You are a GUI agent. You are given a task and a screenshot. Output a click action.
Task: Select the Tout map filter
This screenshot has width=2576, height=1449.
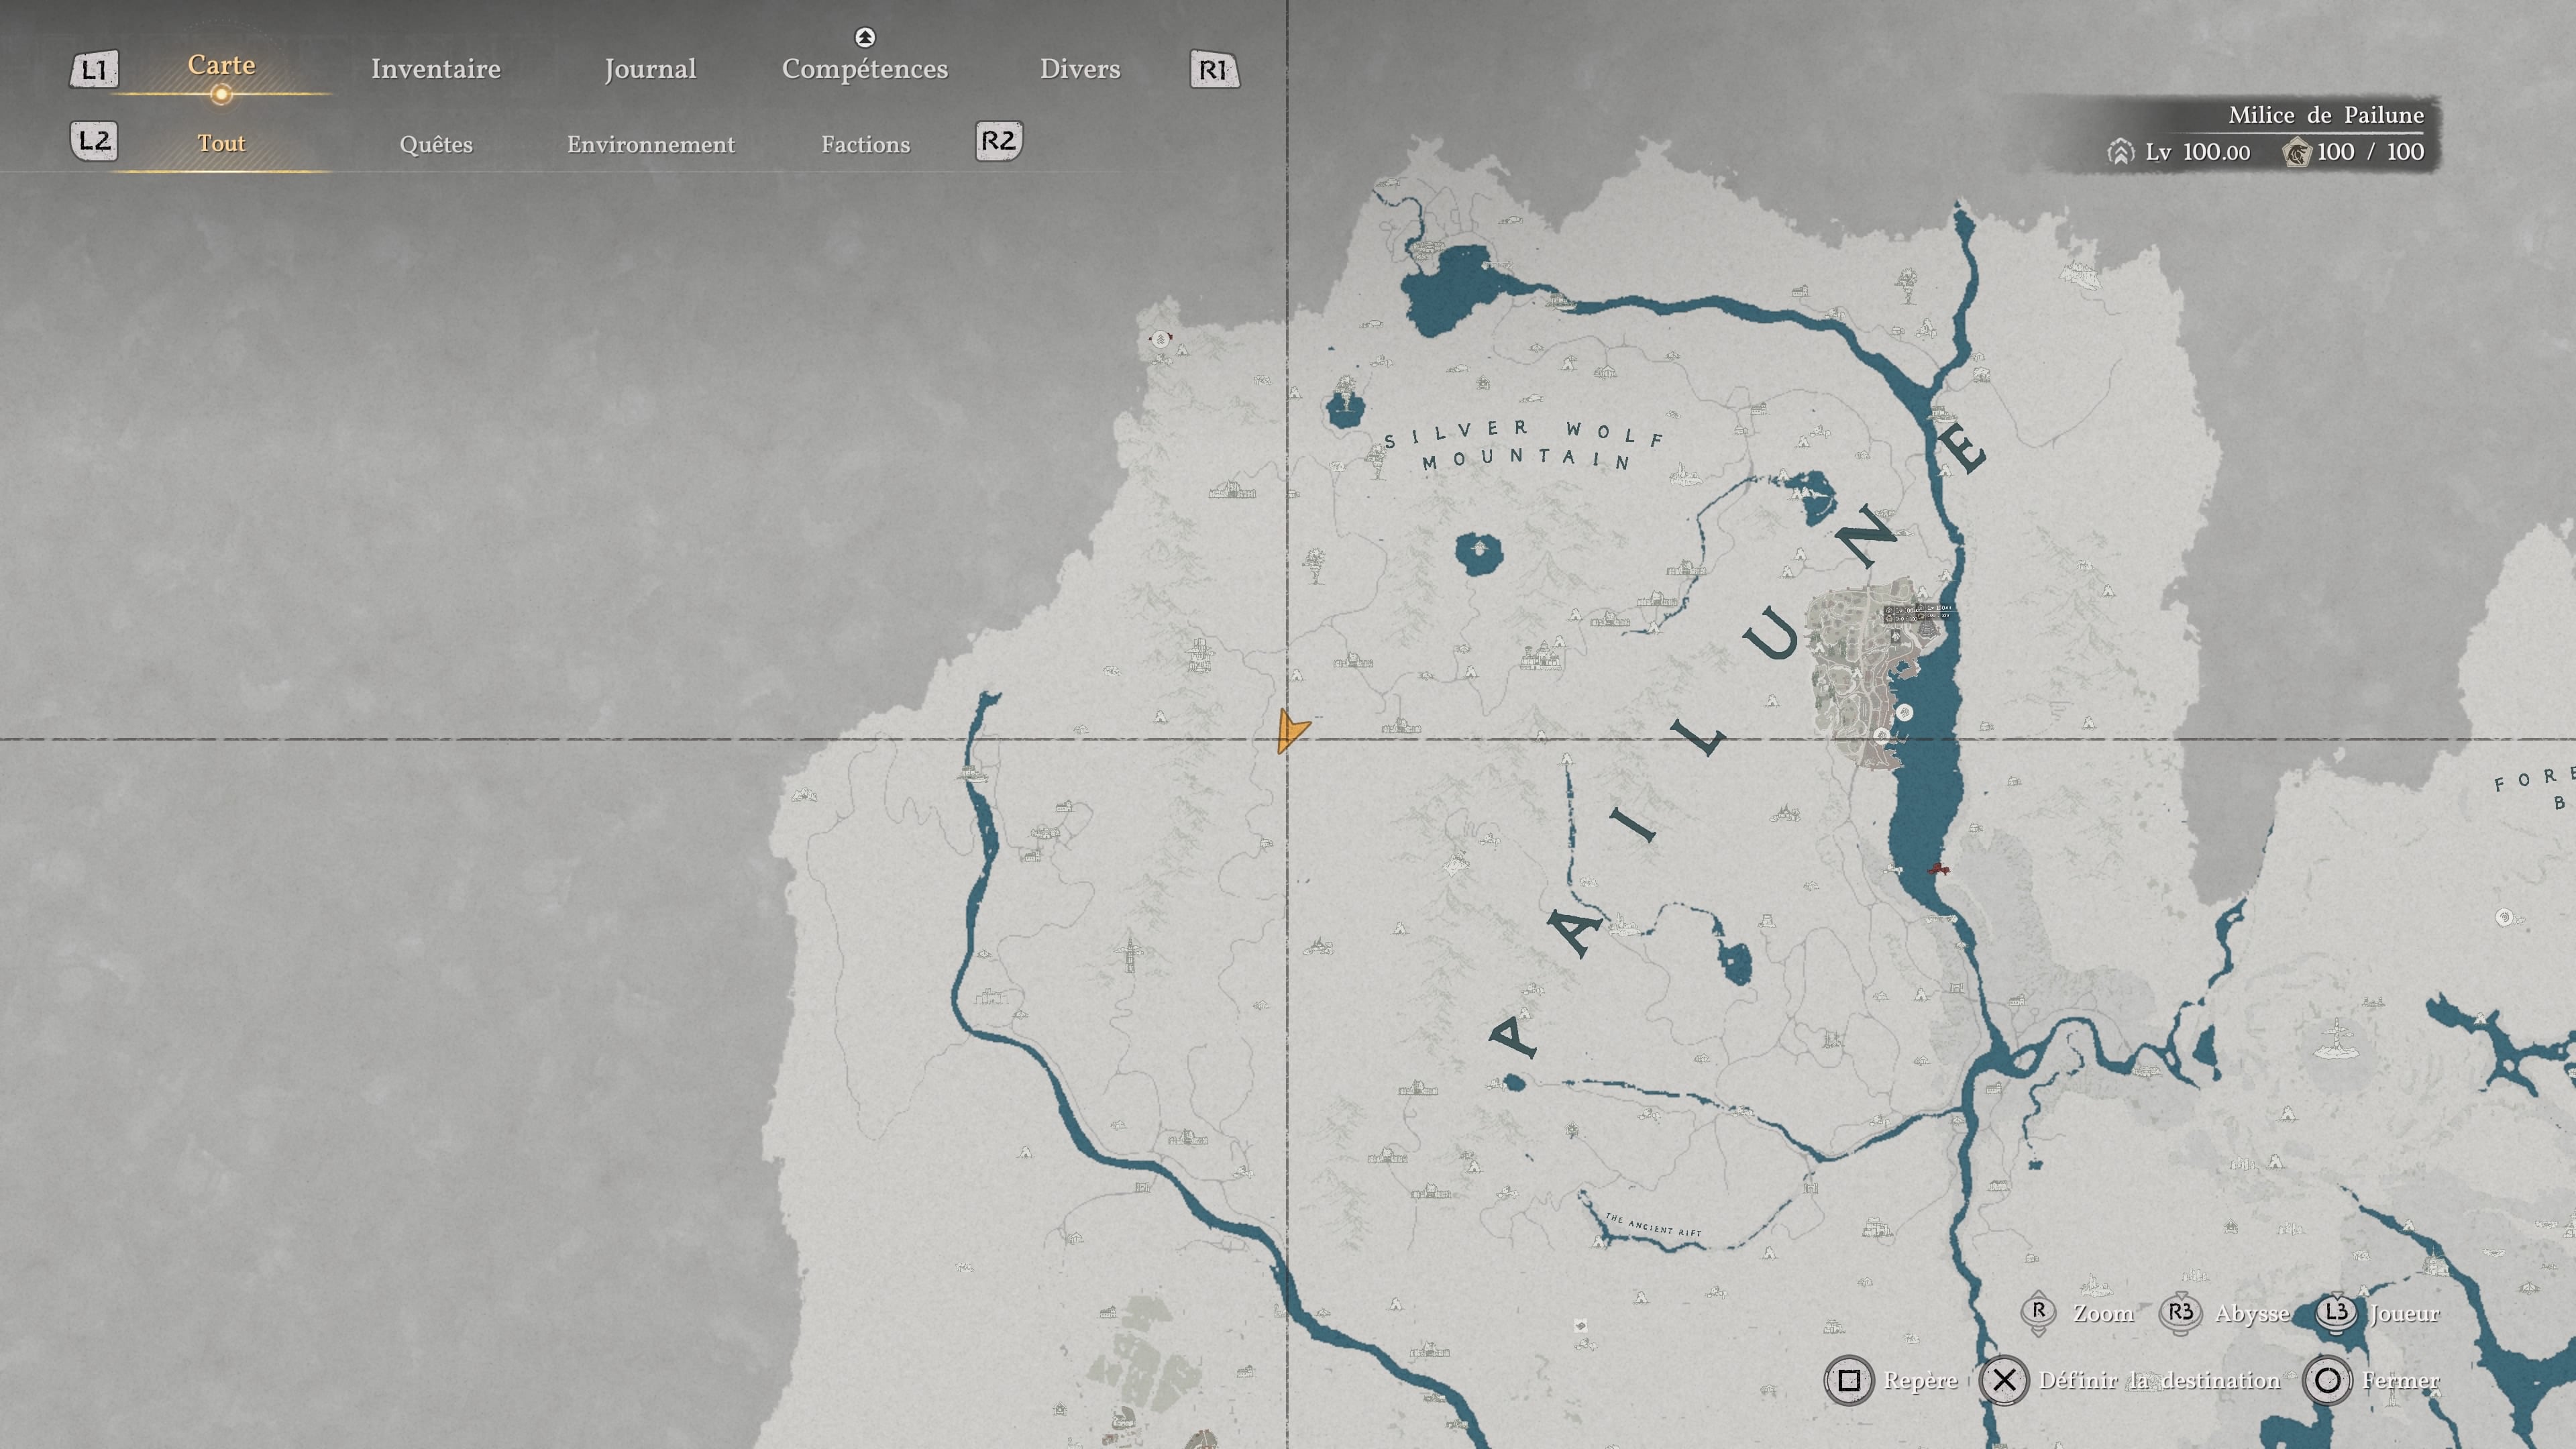coord(221,143)
